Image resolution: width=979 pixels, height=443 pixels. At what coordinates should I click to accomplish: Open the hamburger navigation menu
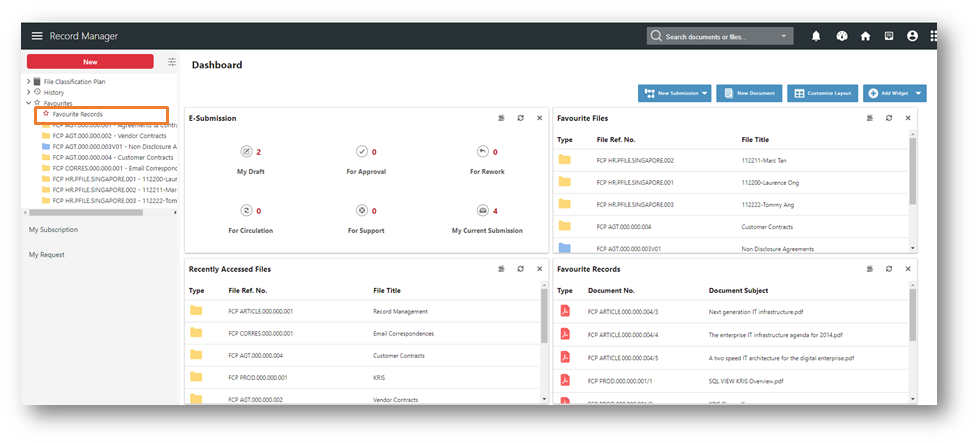37,36
